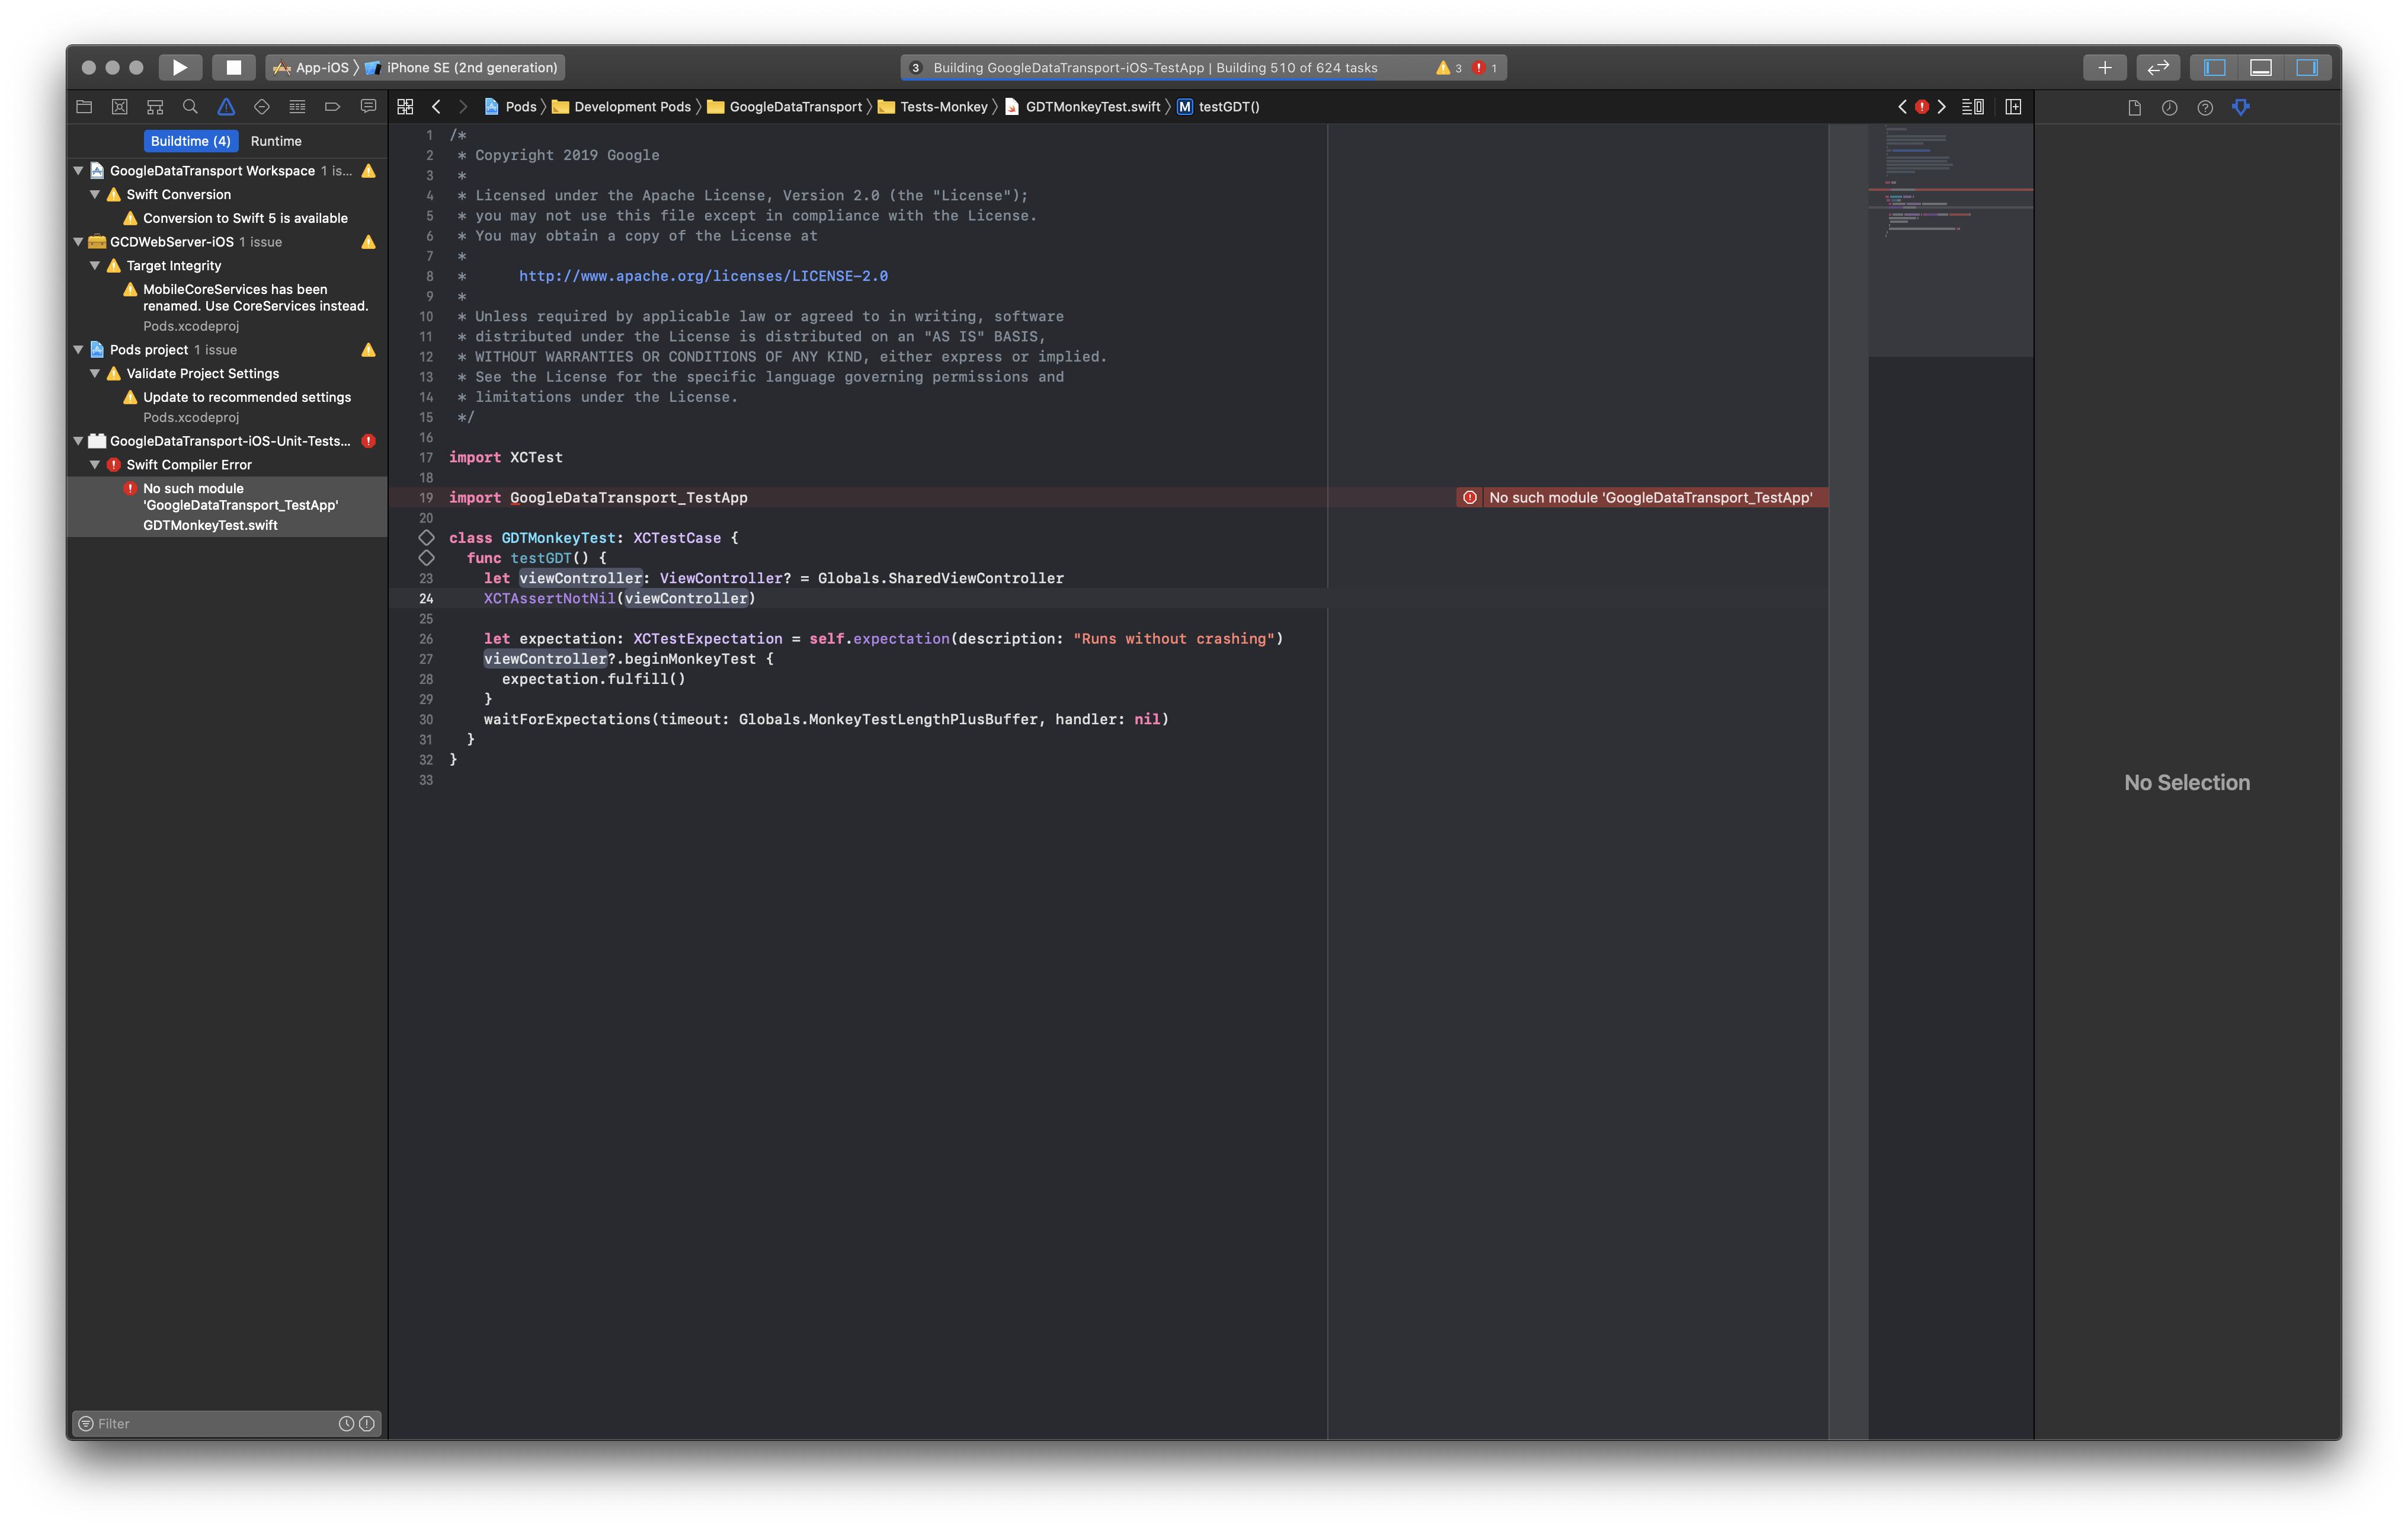The width and height of the screenshot is (2408, 1528).
Task: Click the Run build play button
Action: [x=180, y=67]
